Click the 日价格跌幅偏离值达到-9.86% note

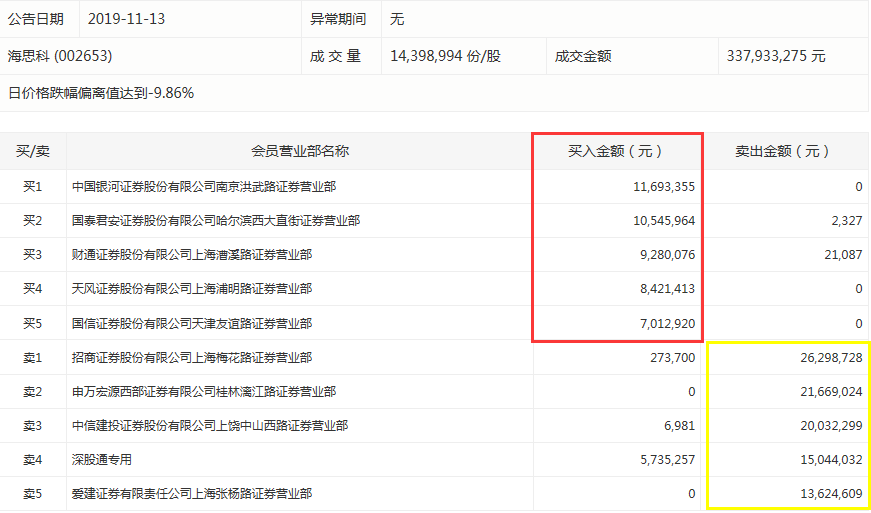pos(101,93)
